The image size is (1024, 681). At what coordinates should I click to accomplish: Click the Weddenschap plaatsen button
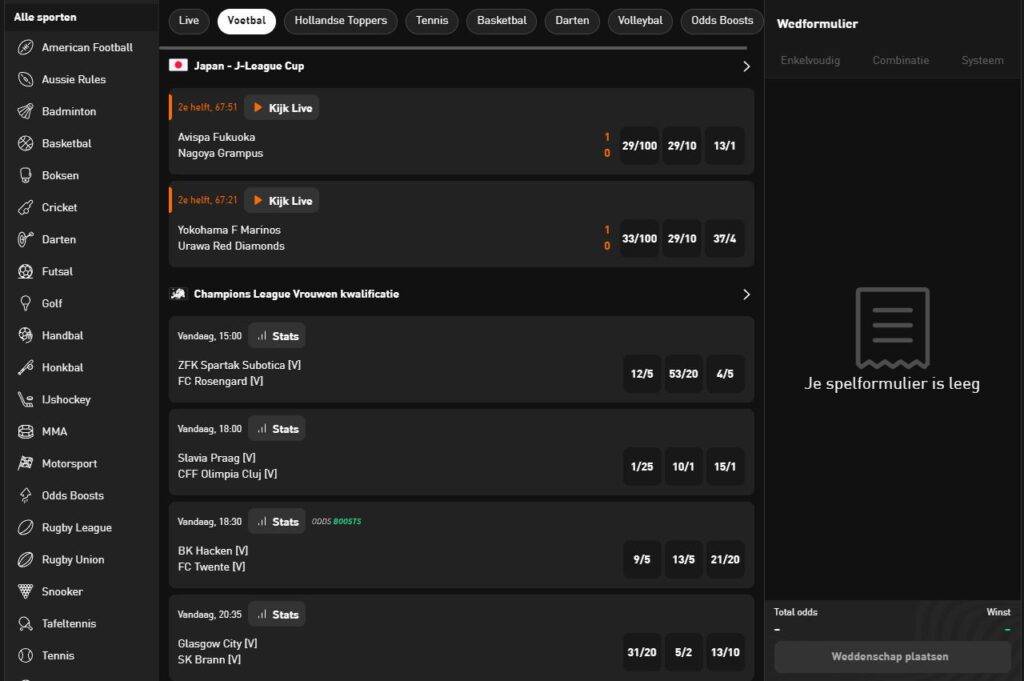click(892, 657)
